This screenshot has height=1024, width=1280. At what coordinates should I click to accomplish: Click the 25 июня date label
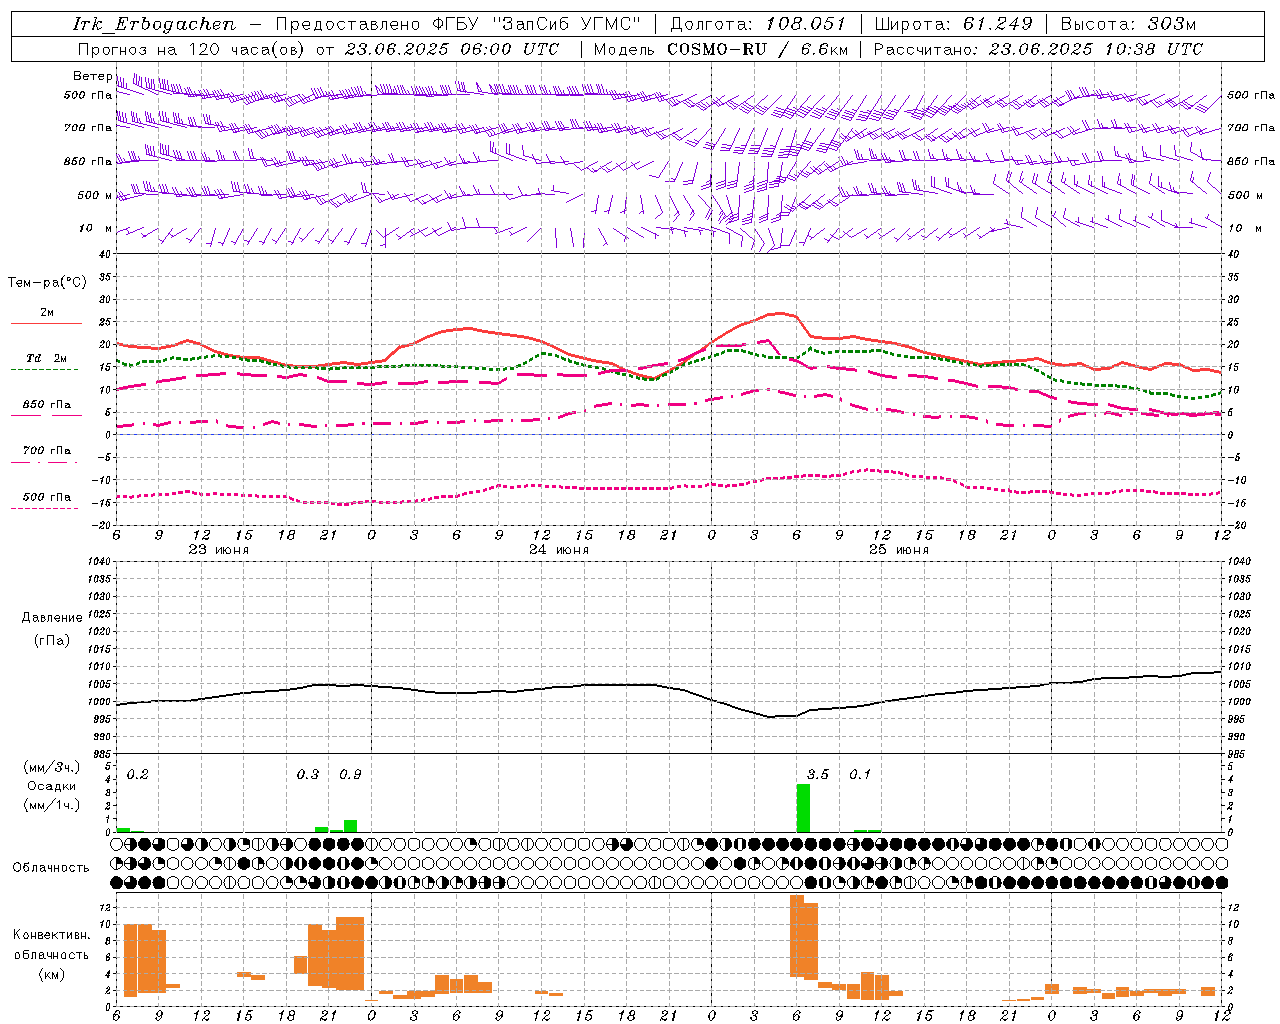[898, 550]
